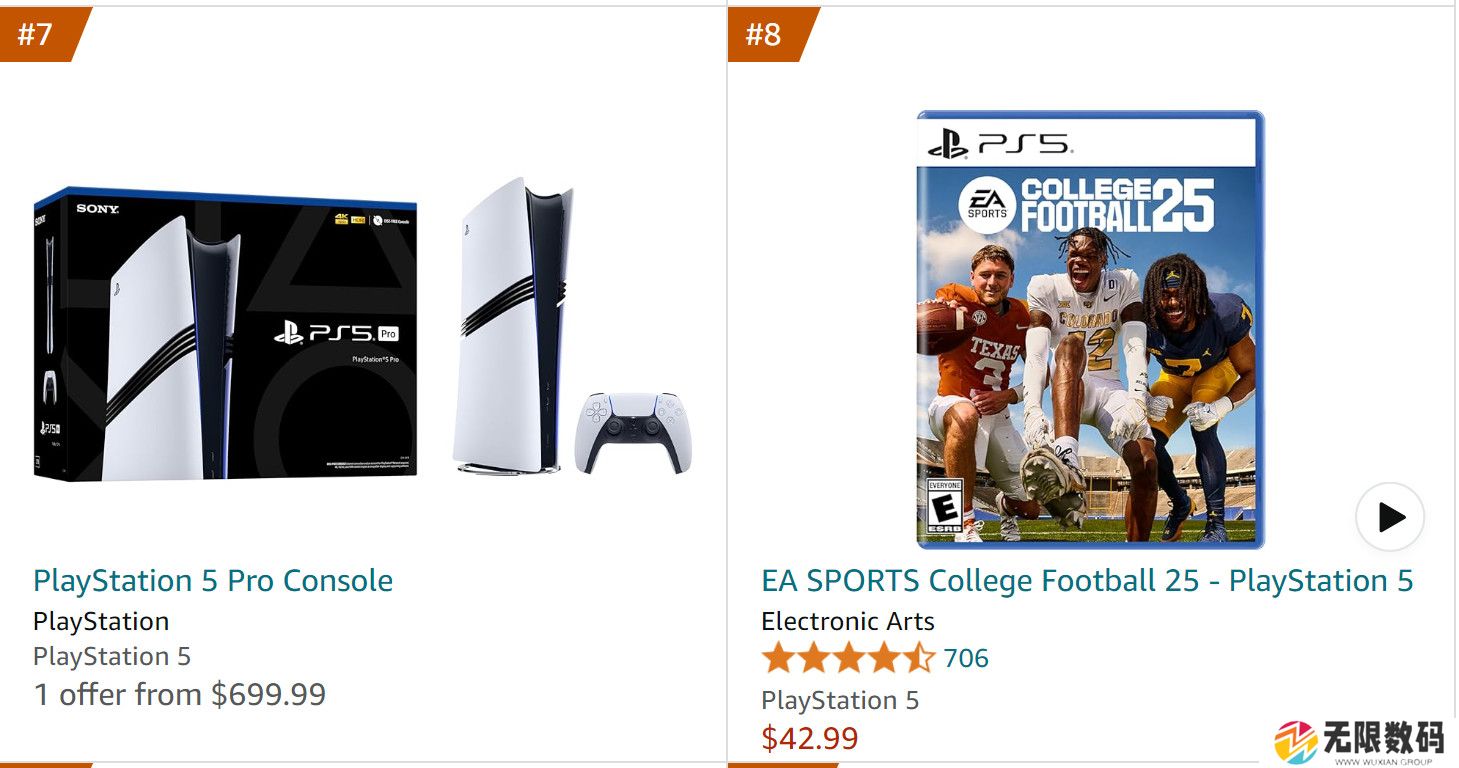This screenshot has width=1459, height=768.
Task: Open the PlayStation 5 Pro Console link
Action: click(x=213, y=581)
